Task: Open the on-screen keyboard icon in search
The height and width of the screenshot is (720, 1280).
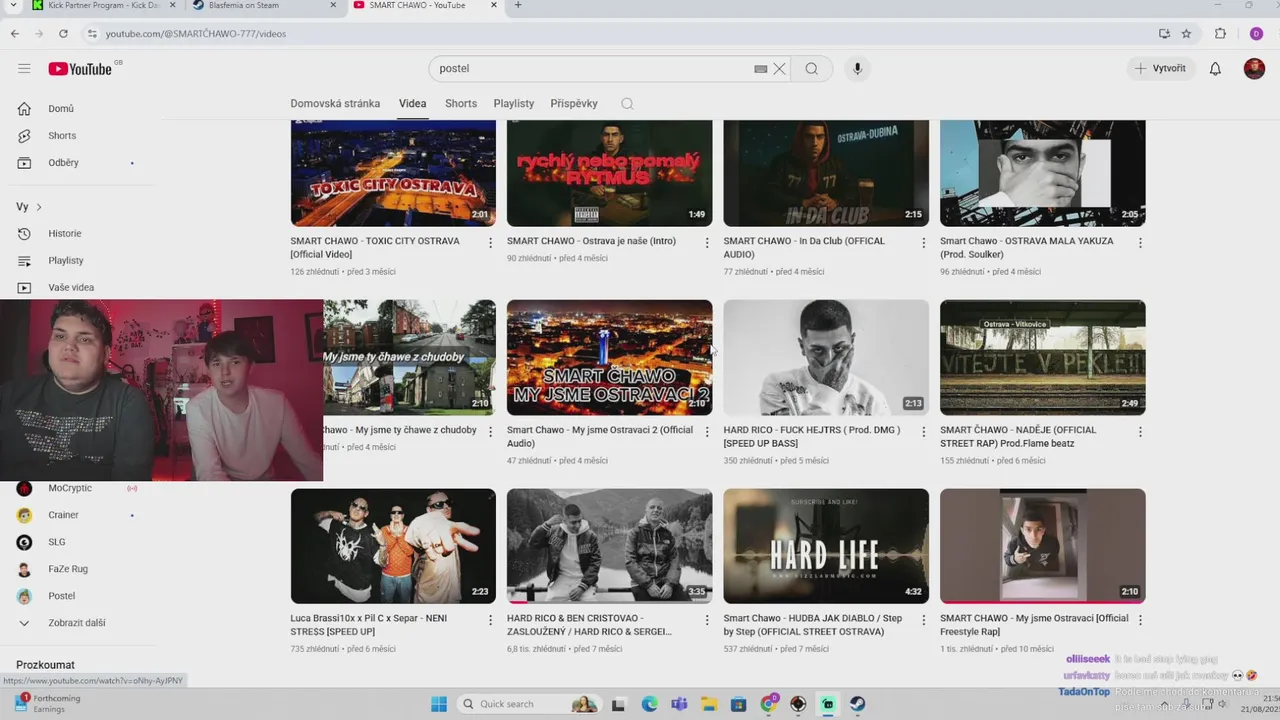Action: coord(760,69)
